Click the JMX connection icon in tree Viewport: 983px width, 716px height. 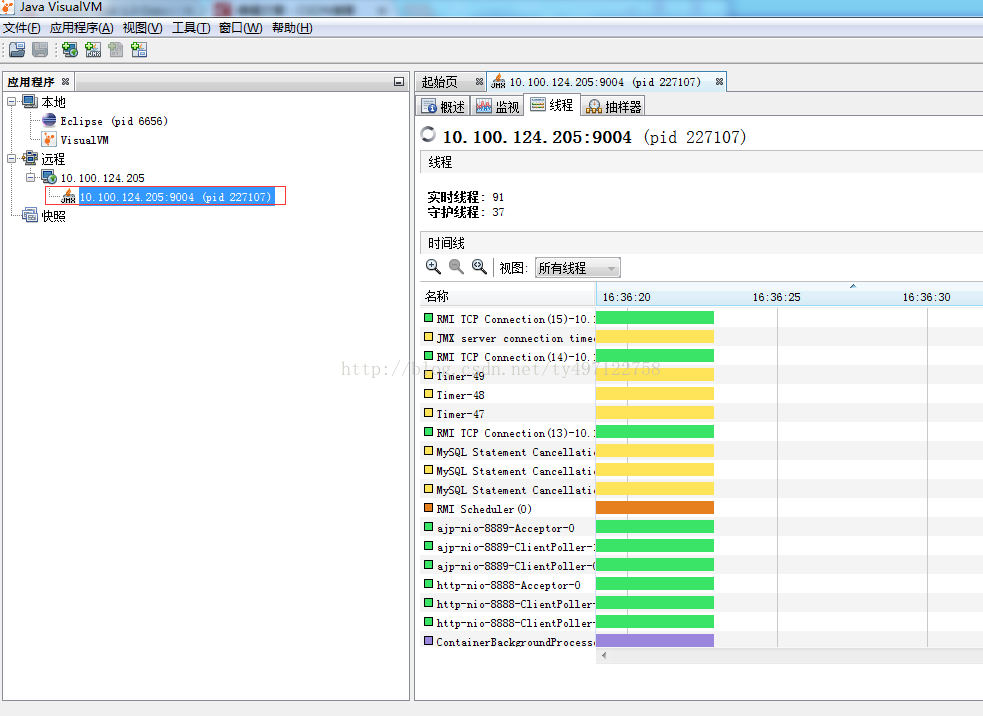(x=68, y=196)
